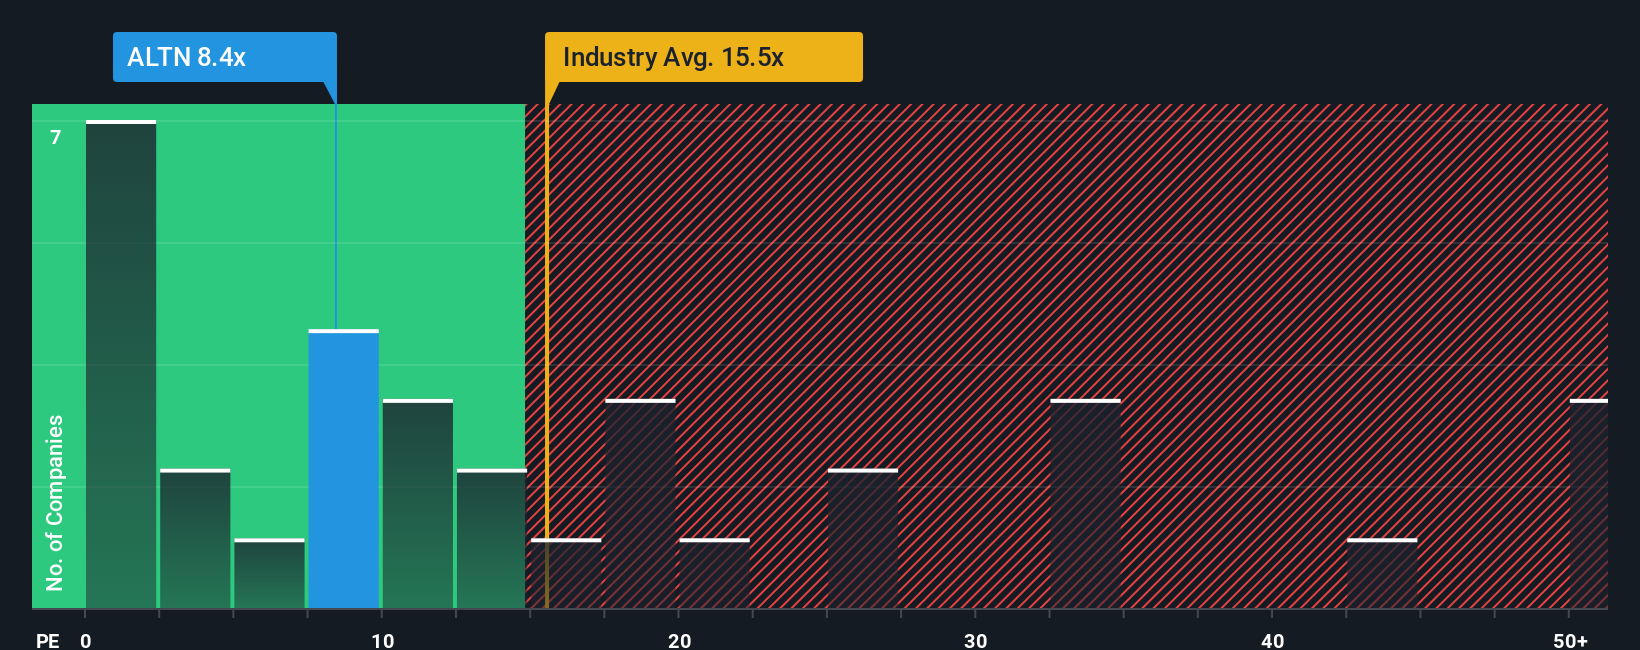
Task: Click the No. of Companies axis title
Action: [55, 502]
